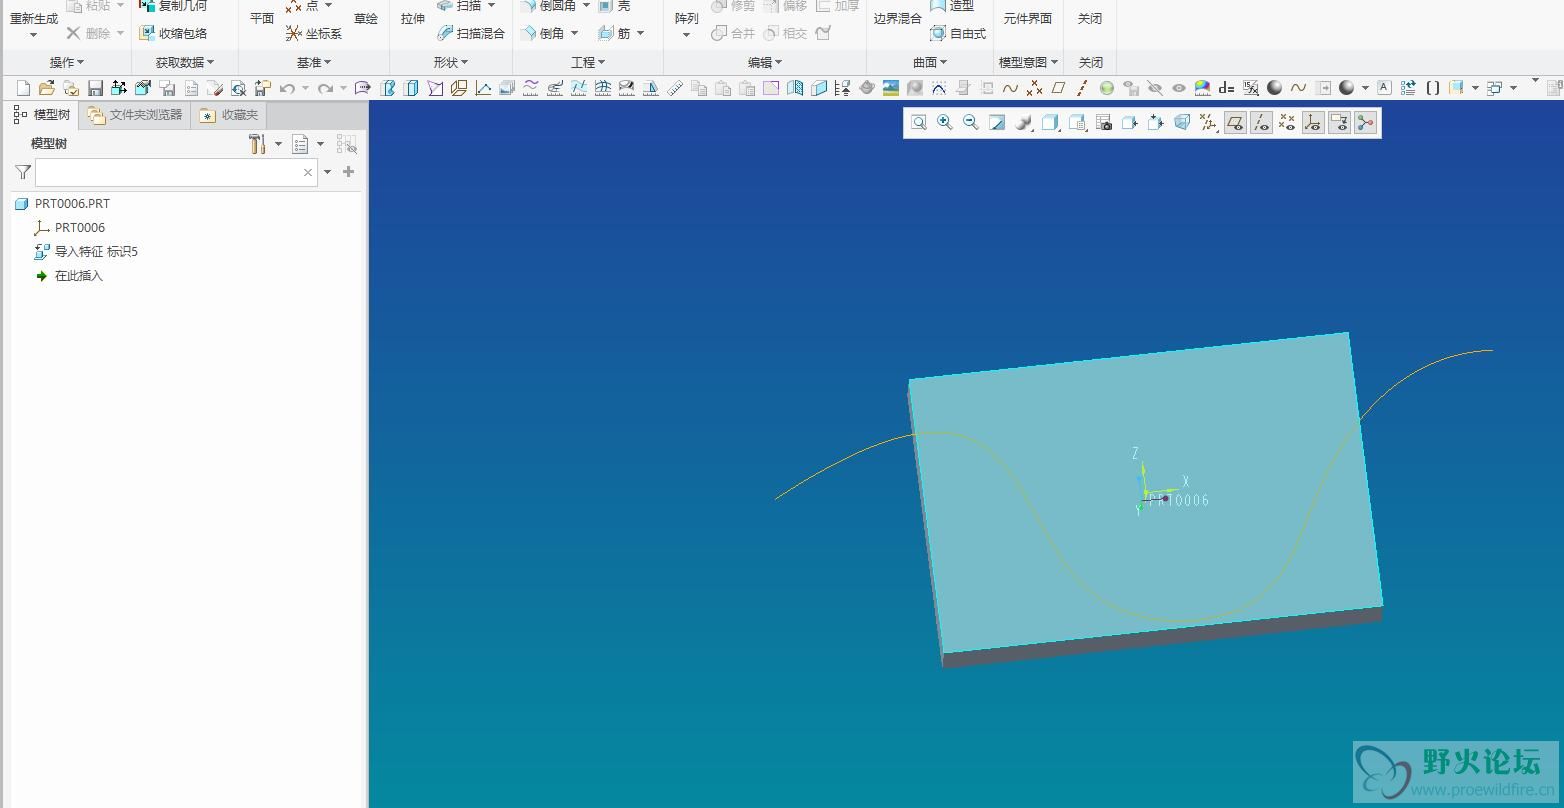The width and height of the screenshot is (1564, 808).
Task: Click the model tree settings hammer icon
Action: [257, 144]
